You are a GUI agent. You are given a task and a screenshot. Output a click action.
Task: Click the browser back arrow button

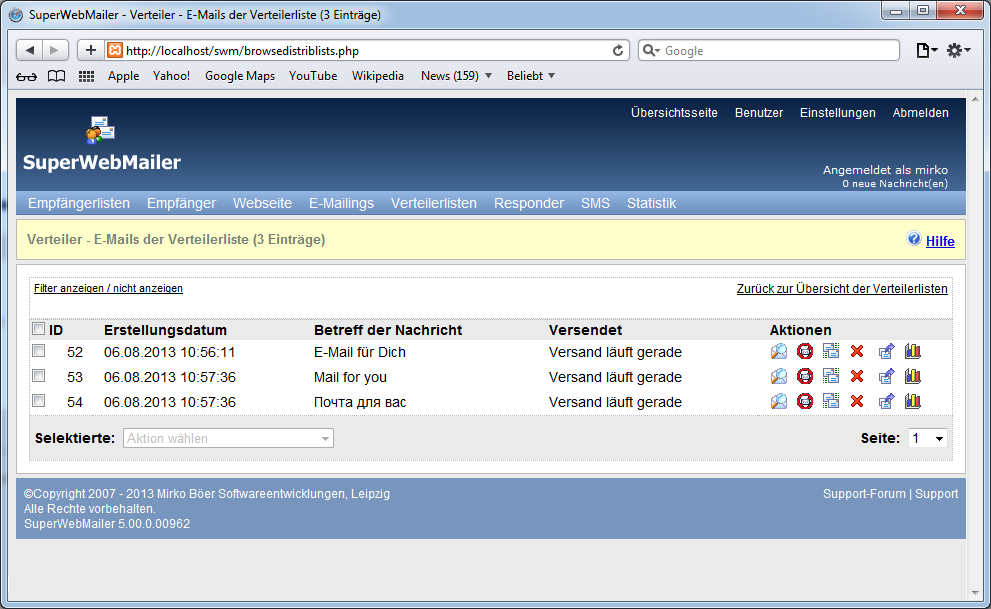coord(29,50)
